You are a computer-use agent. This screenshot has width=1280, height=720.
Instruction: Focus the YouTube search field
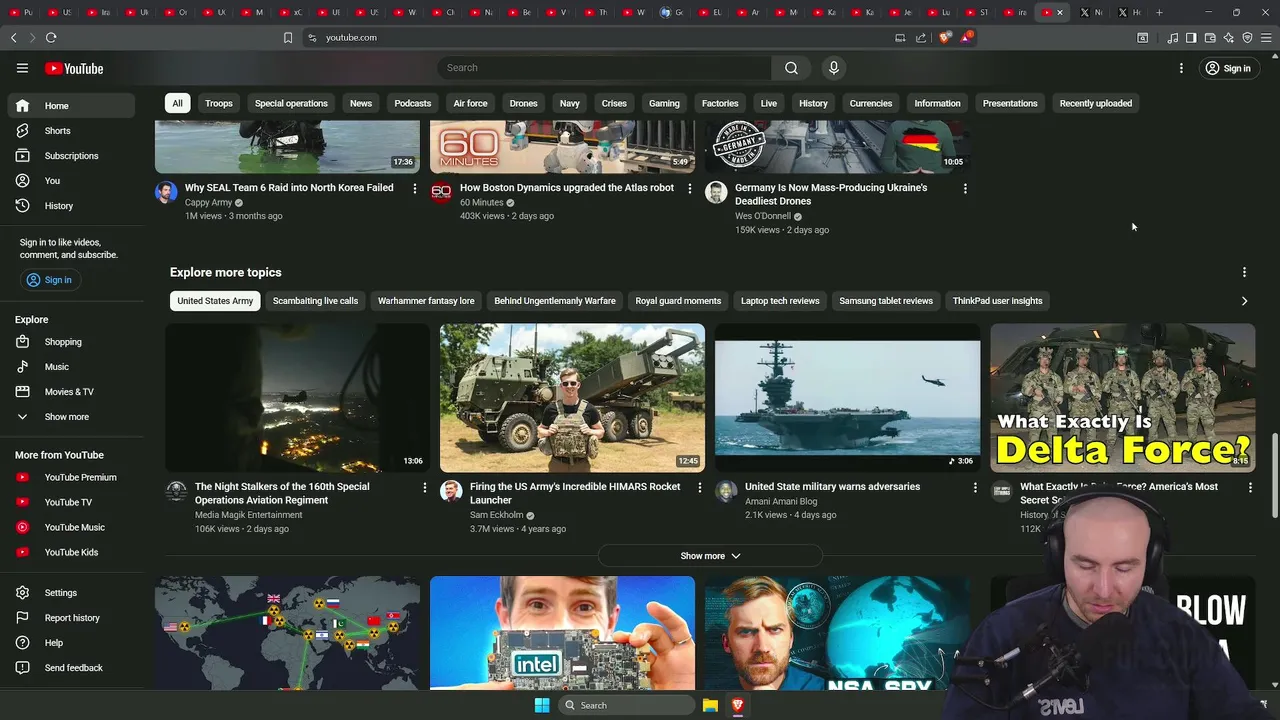604,68
